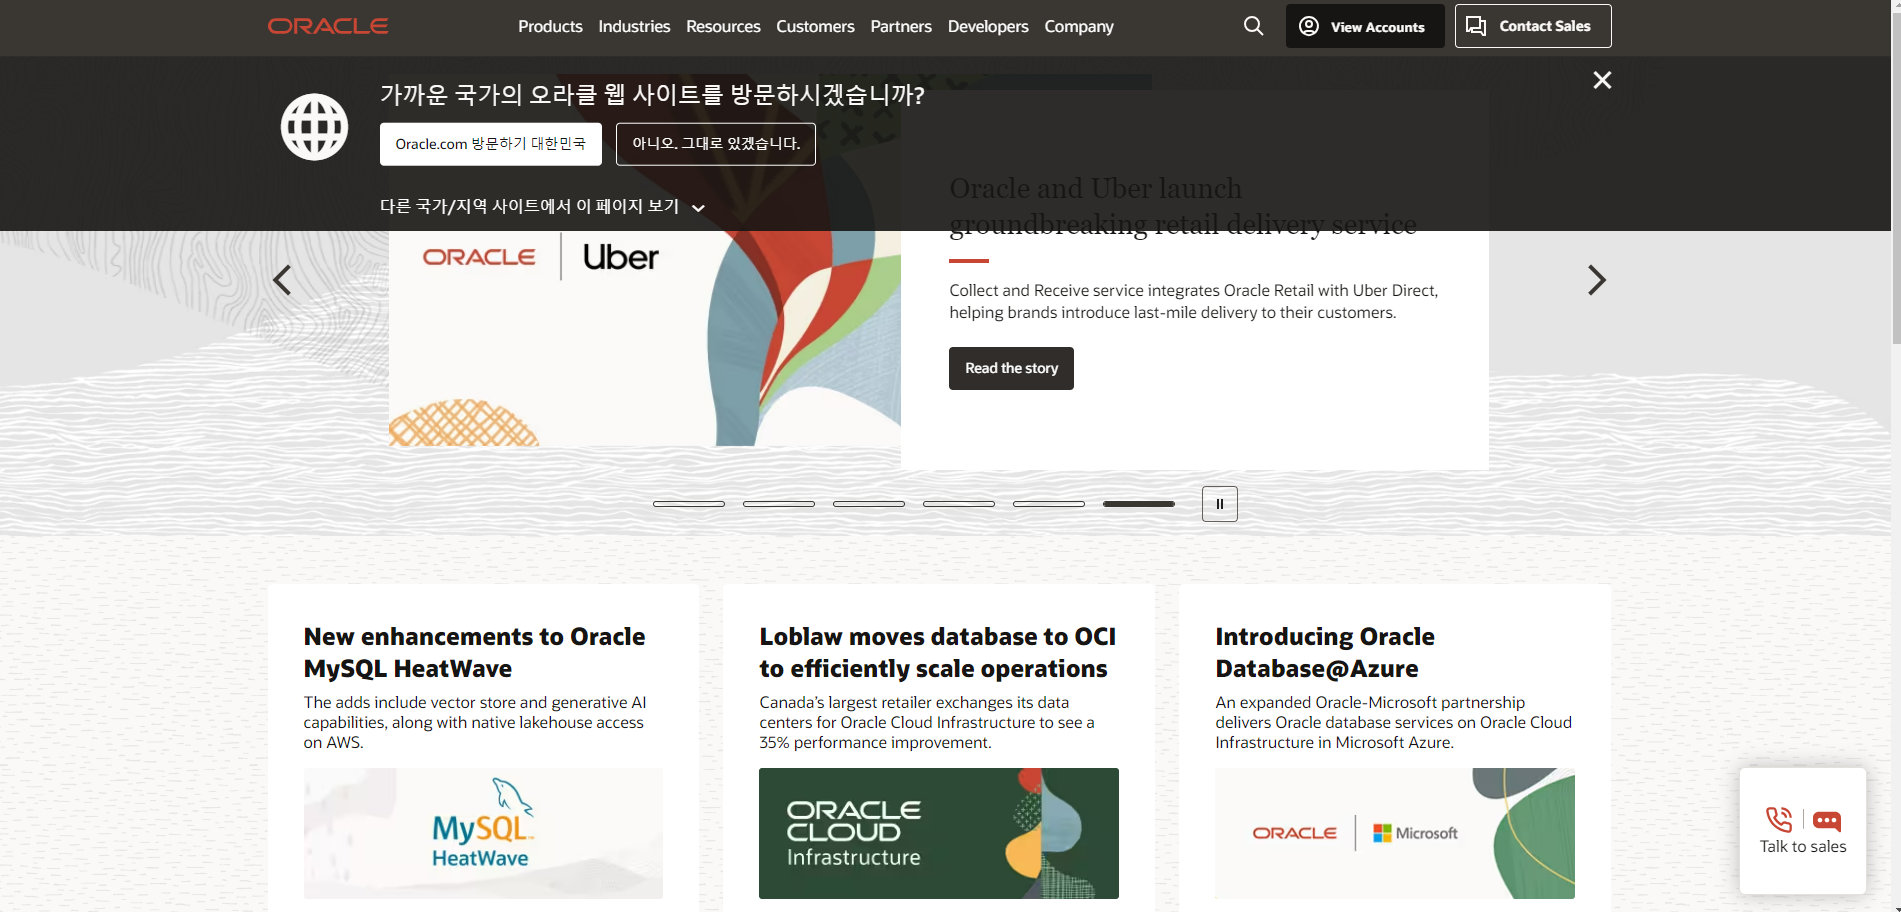Go to next carousel slide arrow
Image resolution: width=1901 pixels, height=912 pixels.
(1597, 280)
